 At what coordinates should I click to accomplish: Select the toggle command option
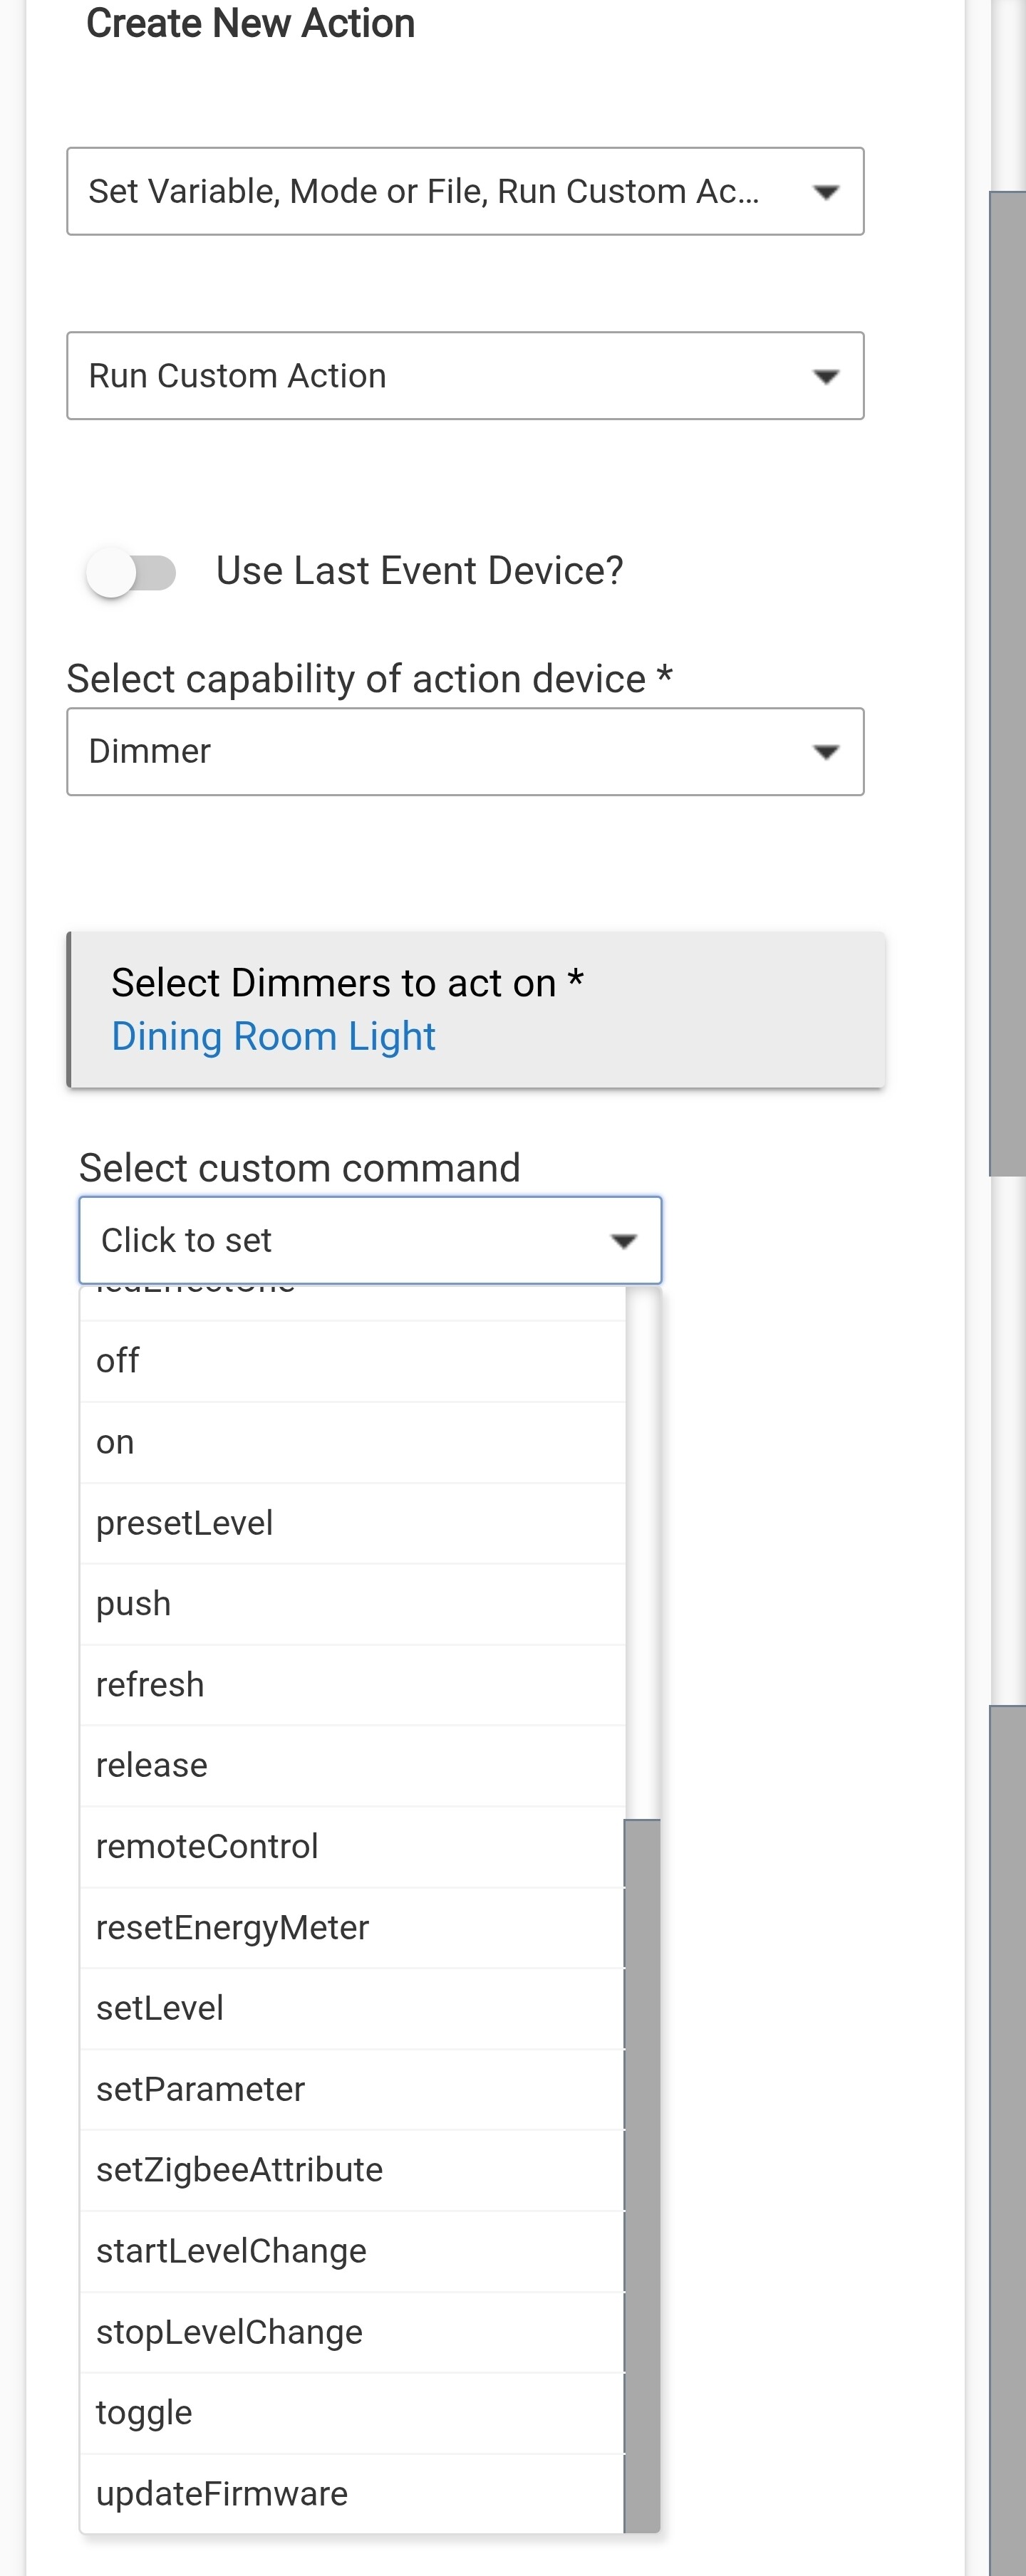point(352,2413)
